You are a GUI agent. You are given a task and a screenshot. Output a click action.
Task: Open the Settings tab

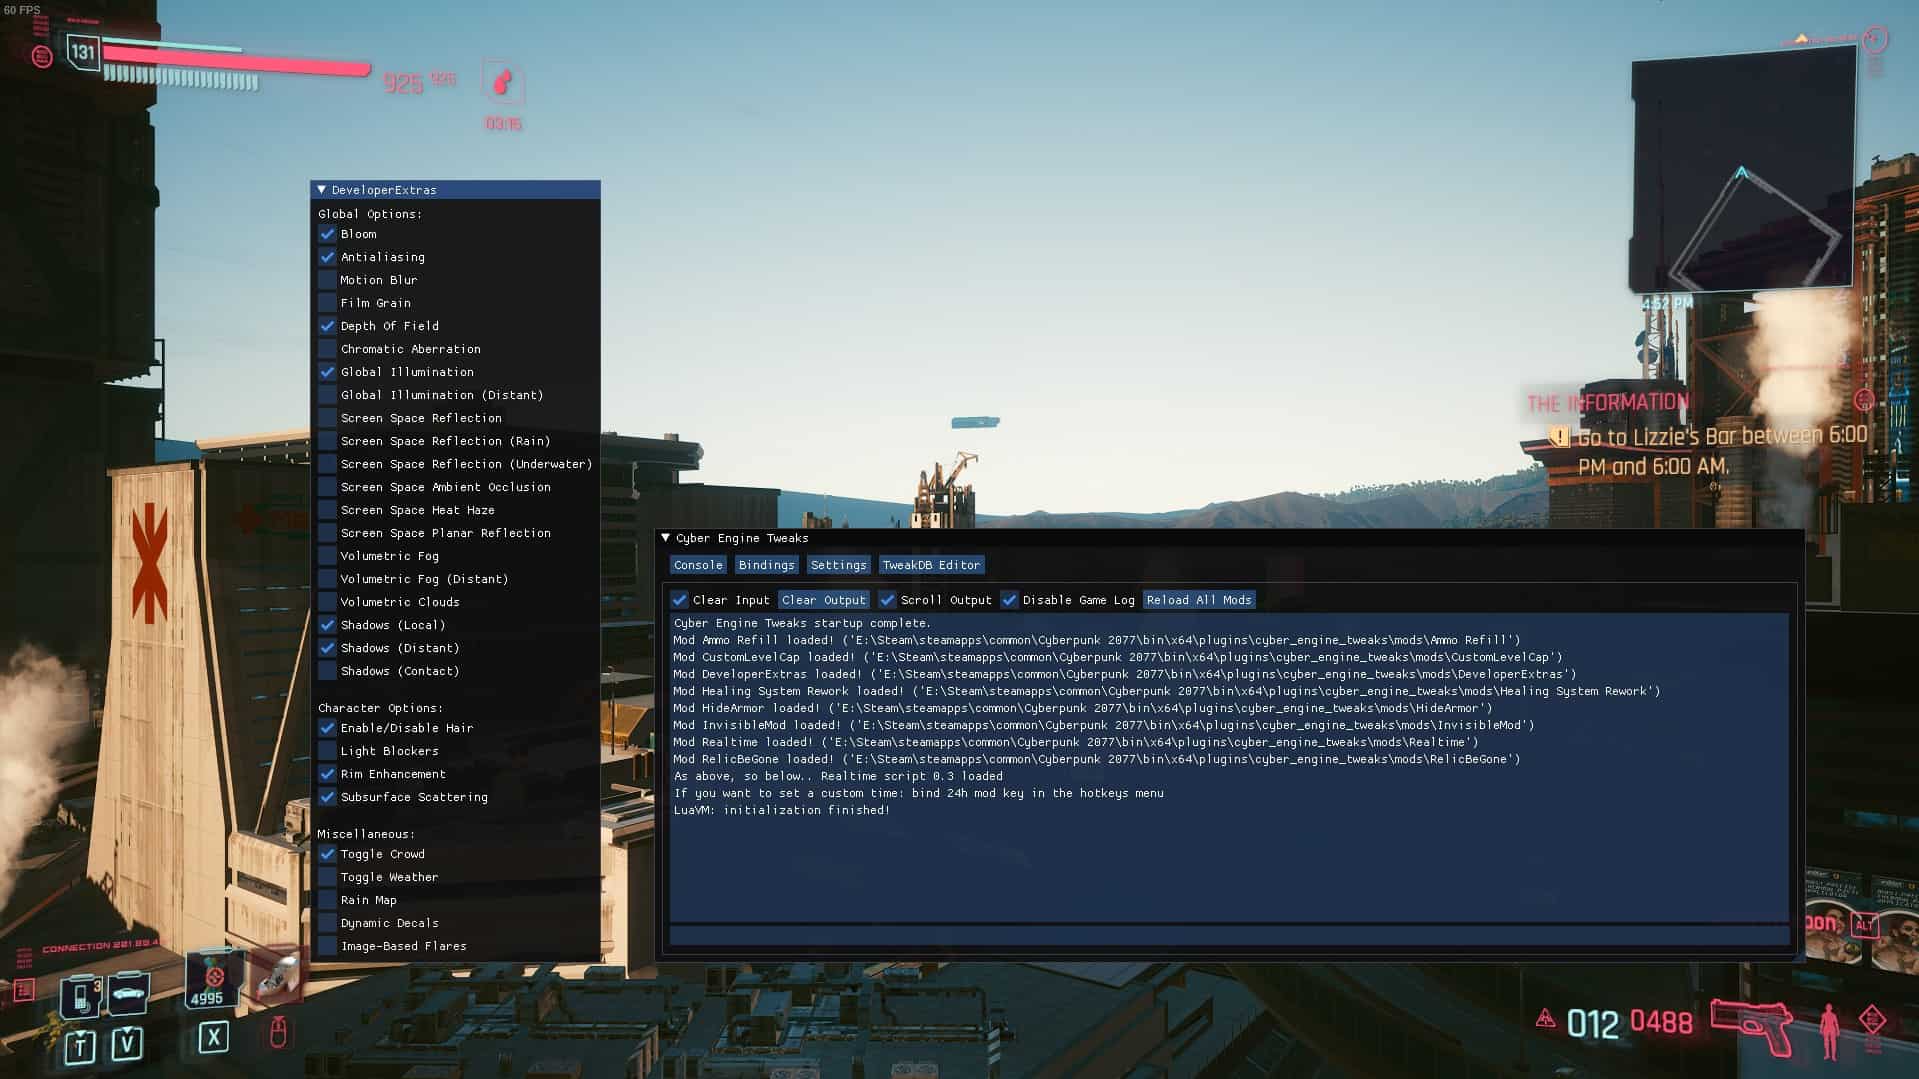point(838,565)
